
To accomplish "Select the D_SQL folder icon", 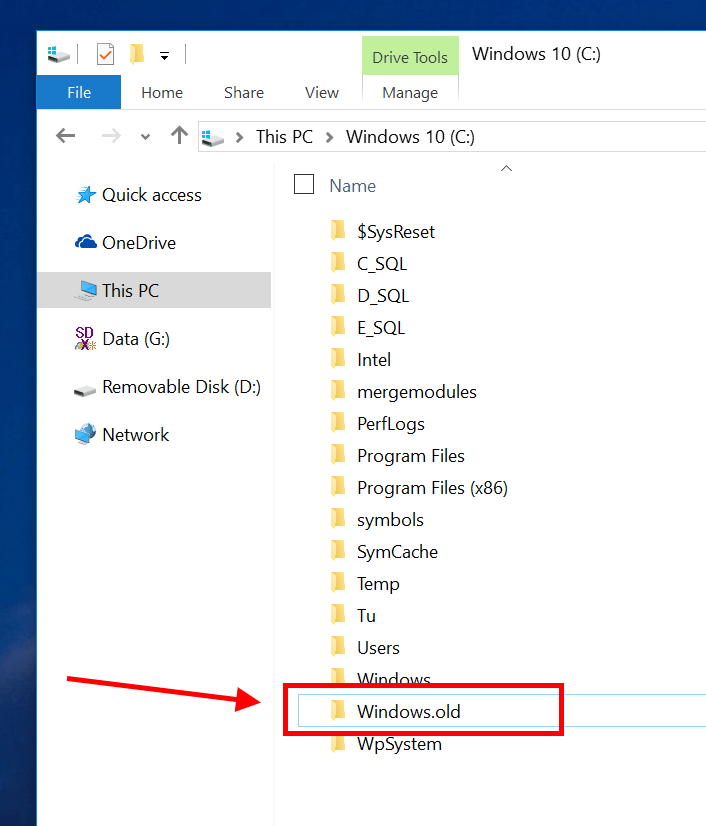I will pyautogui.click(x=338, y=294).
